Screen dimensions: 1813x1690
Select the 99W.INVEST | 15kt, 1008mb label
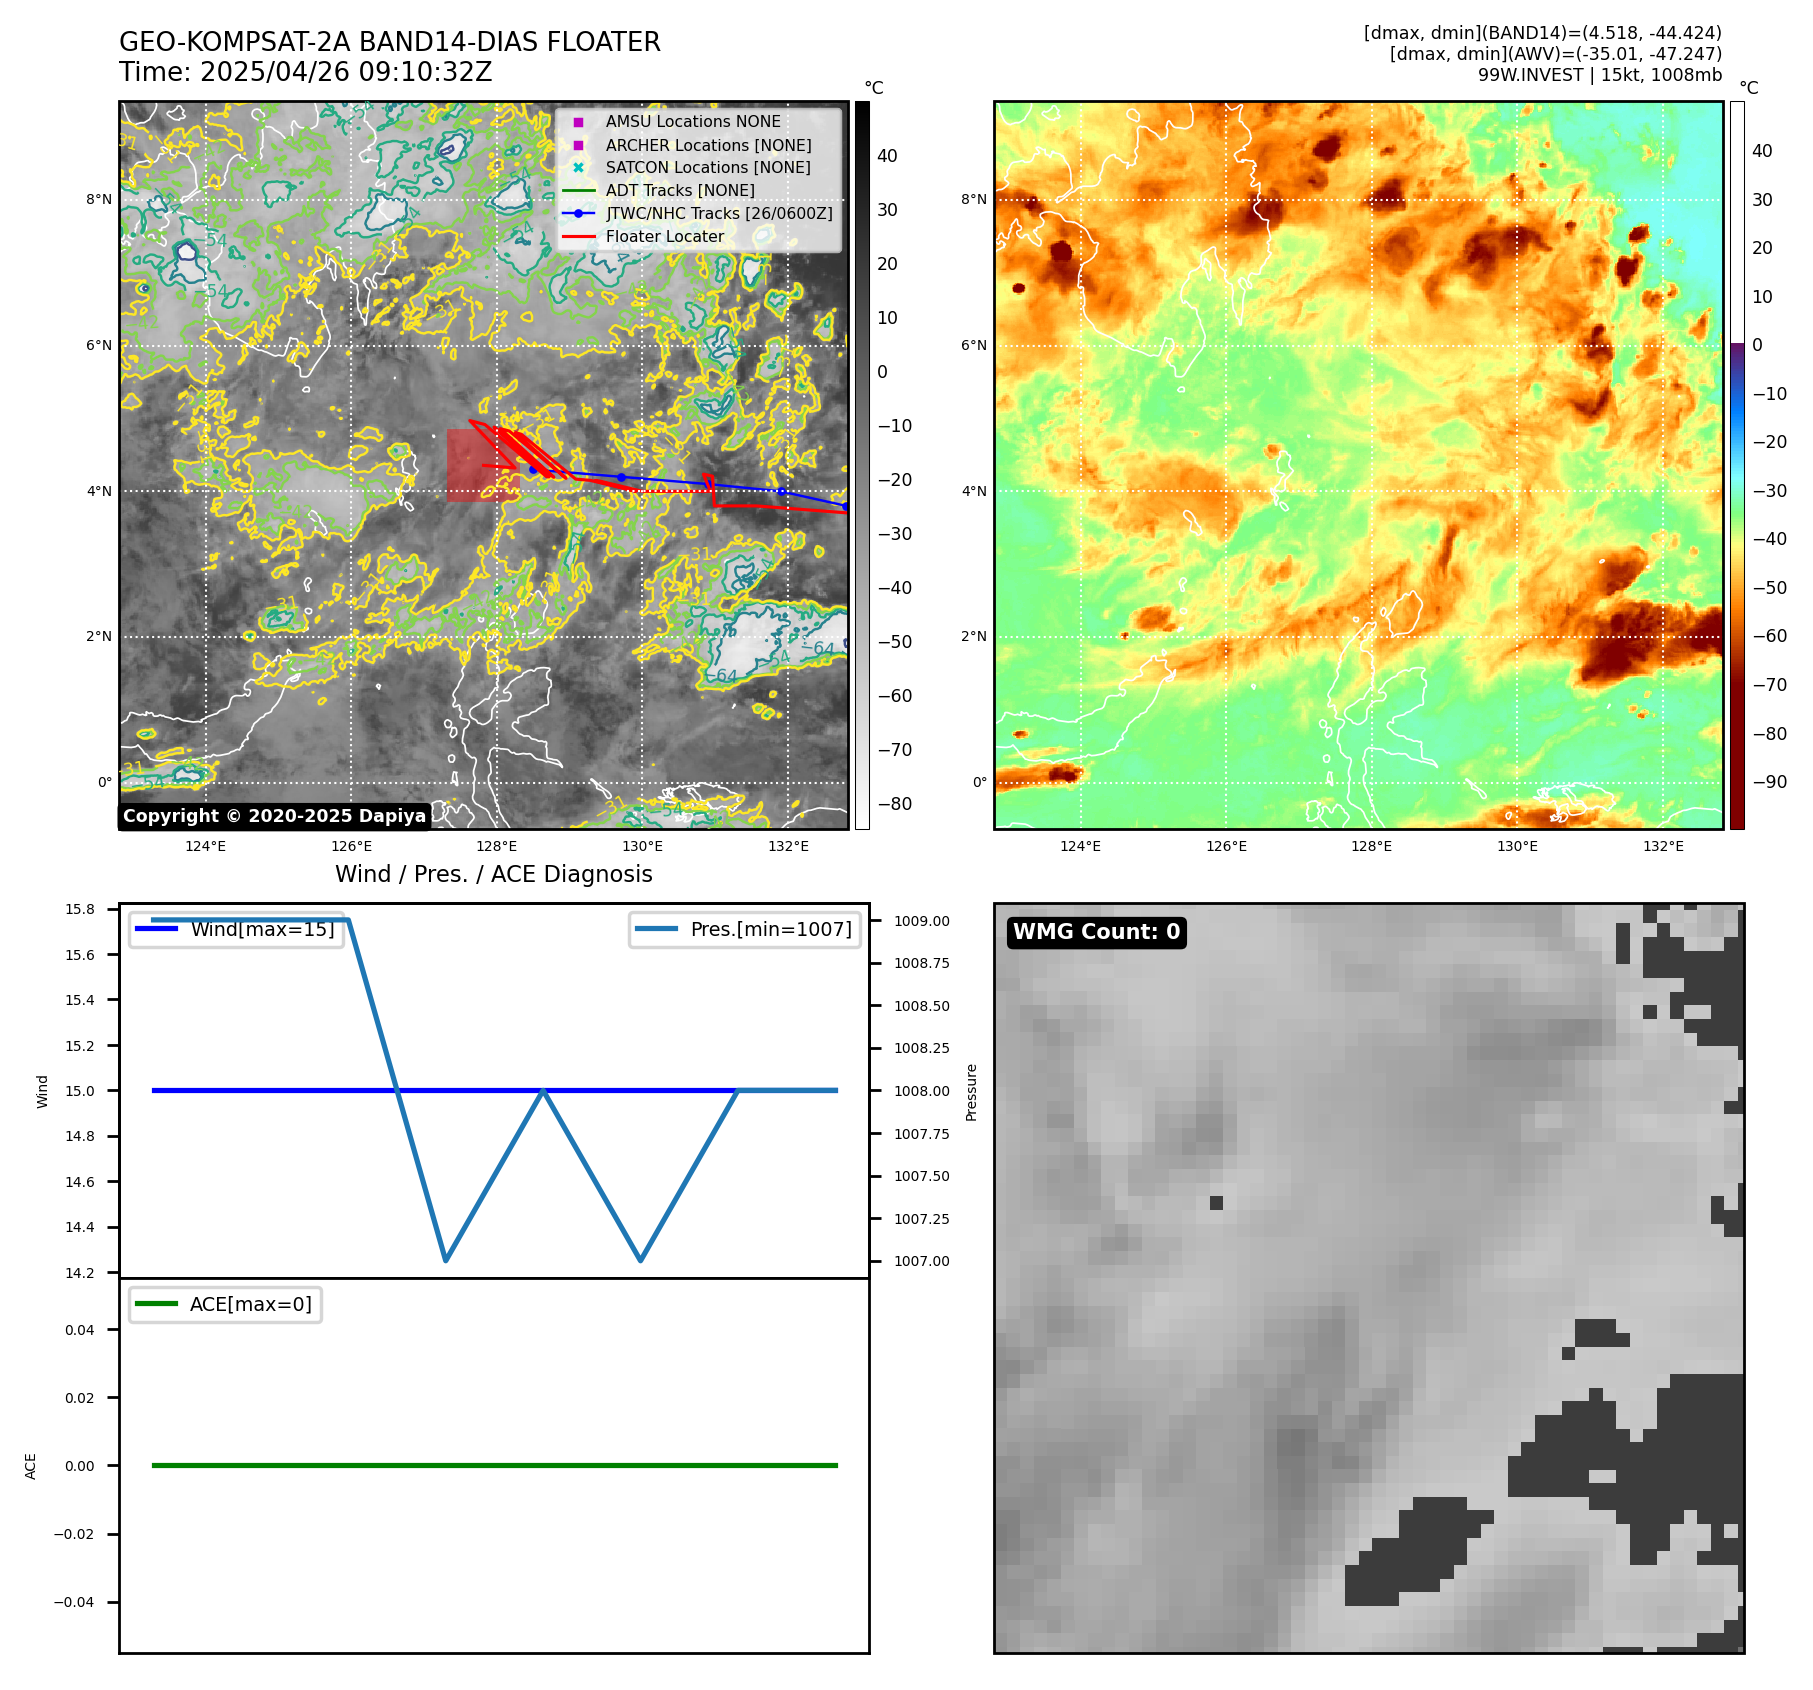pyautogui.click(x=1600, y=75)
